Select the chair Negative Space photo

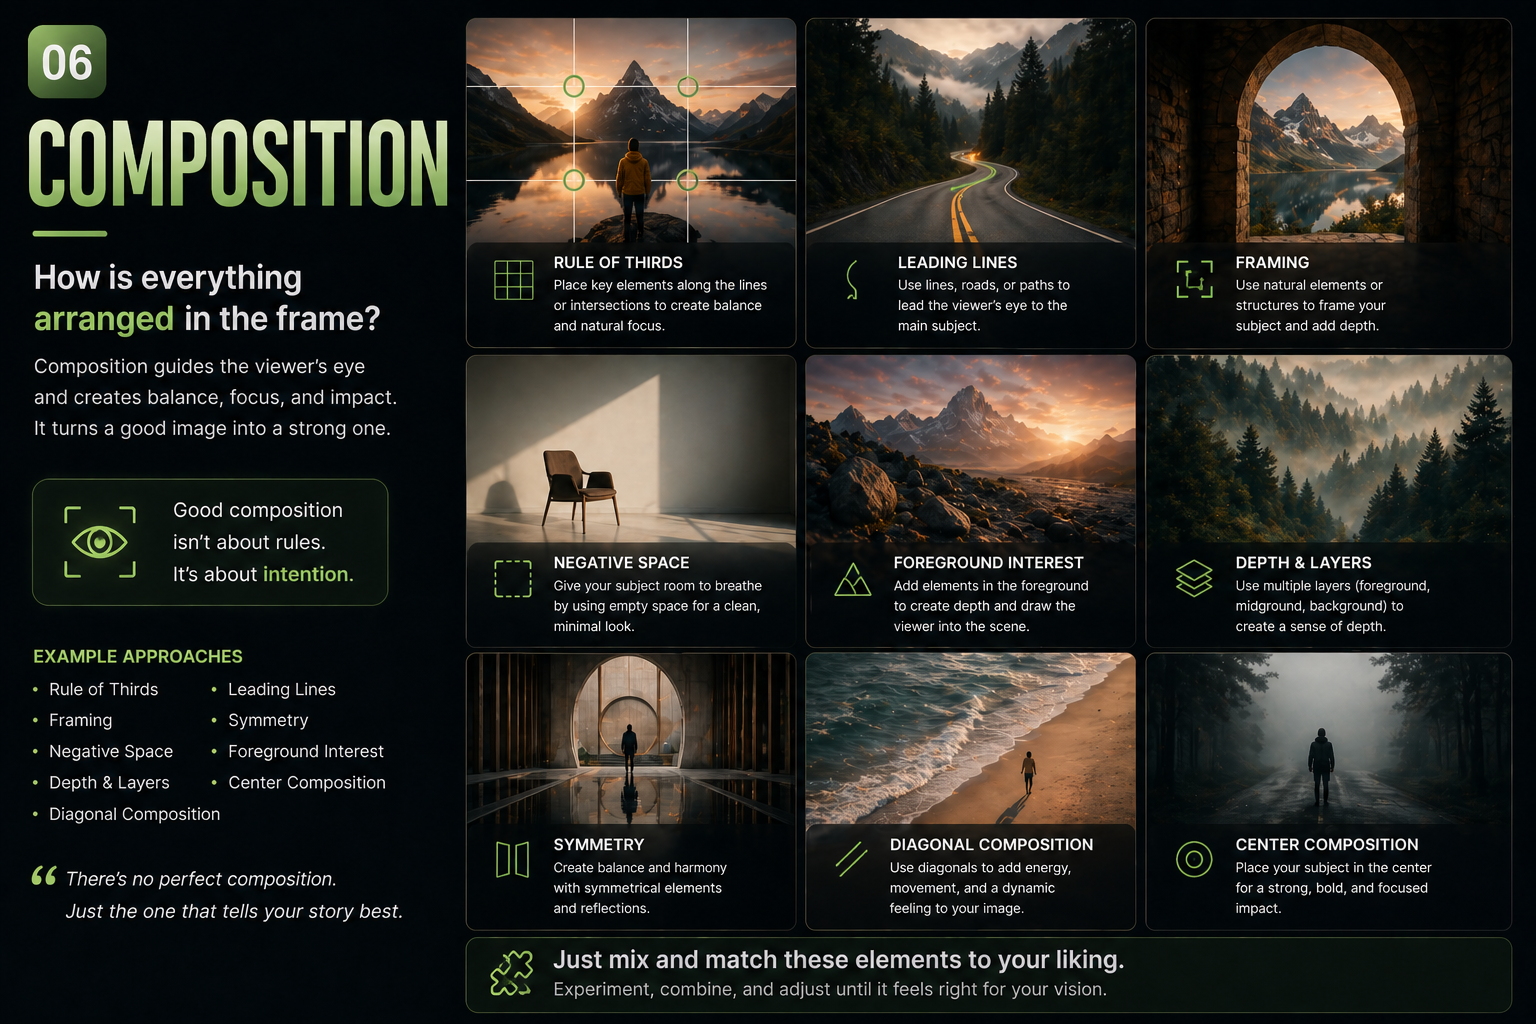[x=631, y=450]
